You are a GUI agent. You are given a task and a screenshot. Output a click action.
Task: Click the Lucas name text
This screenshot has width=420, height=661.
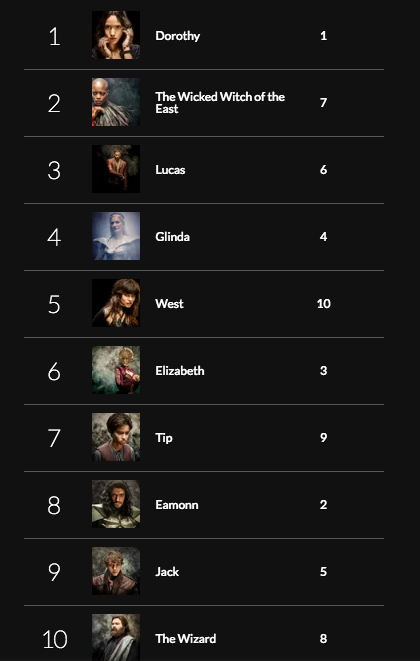(170, 169)
